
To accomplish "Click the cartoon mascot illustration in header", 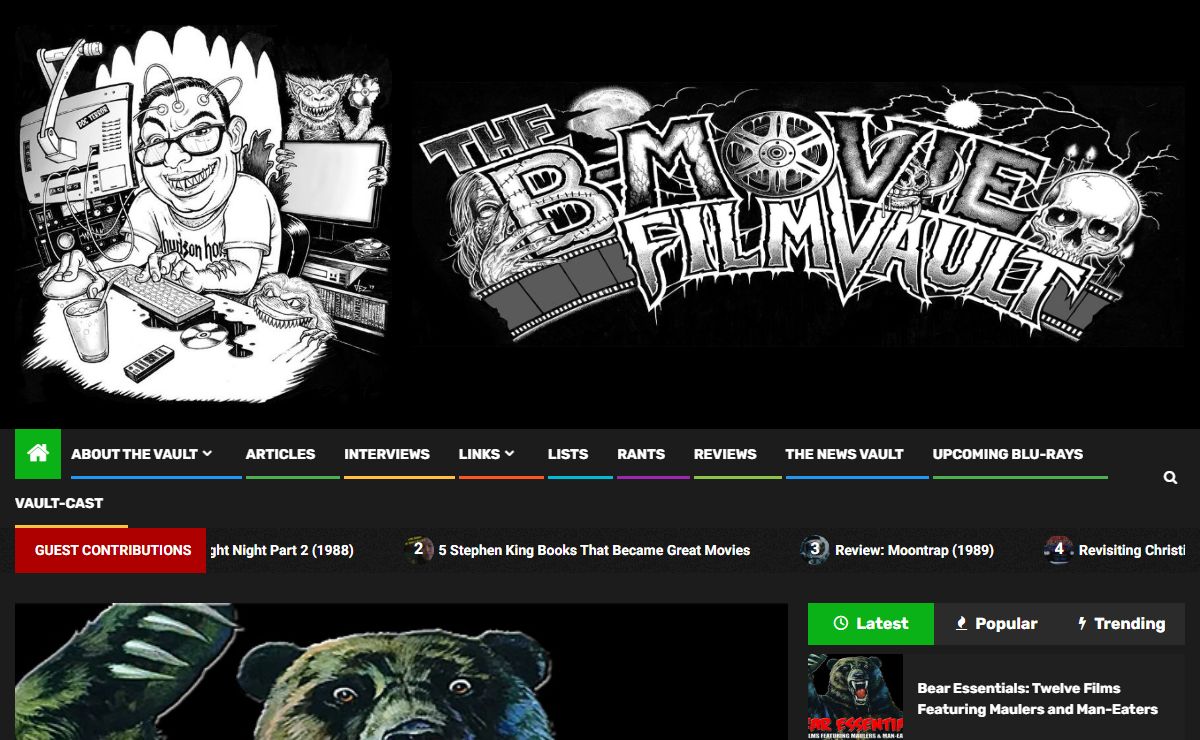I will 201,214.
